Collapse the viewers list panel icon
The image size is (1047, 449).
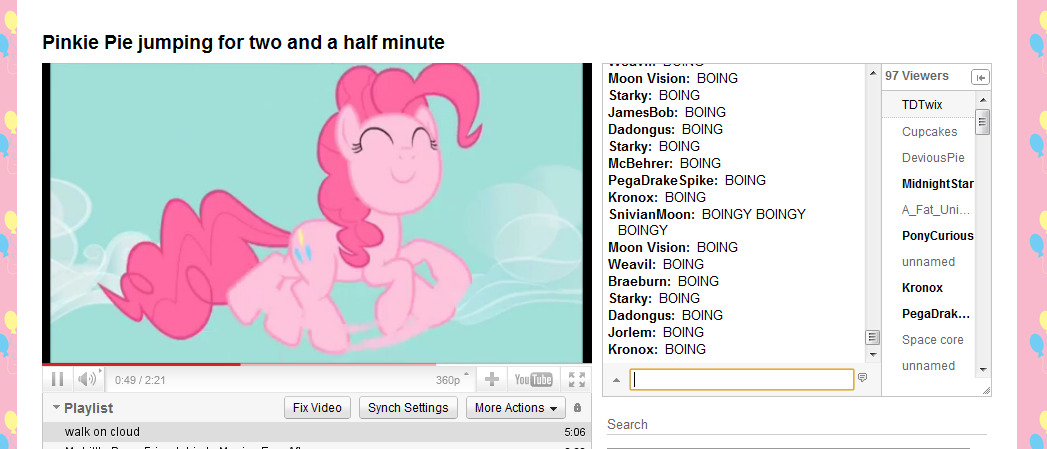980,78
